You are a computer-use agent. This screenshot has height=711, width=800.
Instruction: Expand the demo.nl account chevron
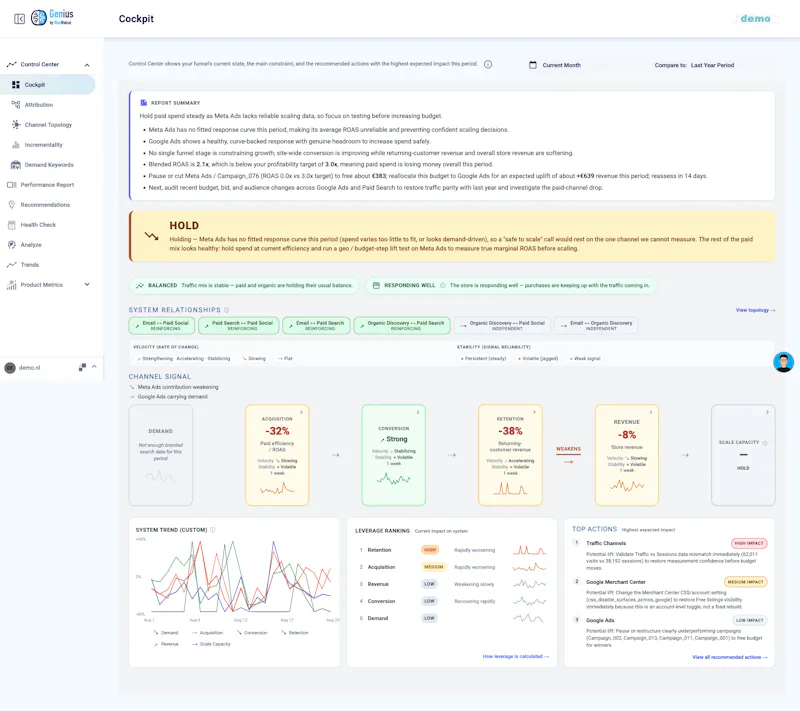coord(94,367)
